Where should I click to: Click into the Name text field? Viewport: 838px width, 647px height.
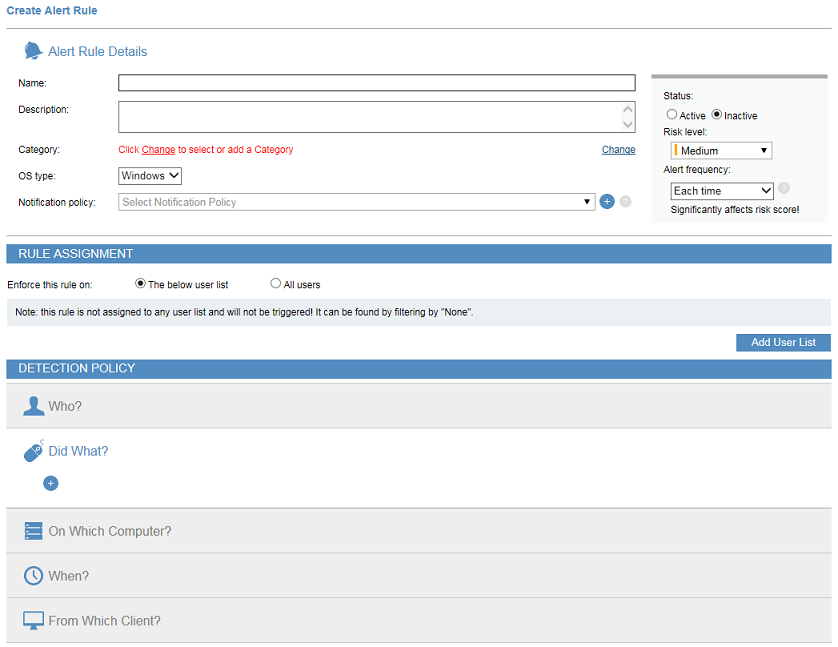point(376,83)
